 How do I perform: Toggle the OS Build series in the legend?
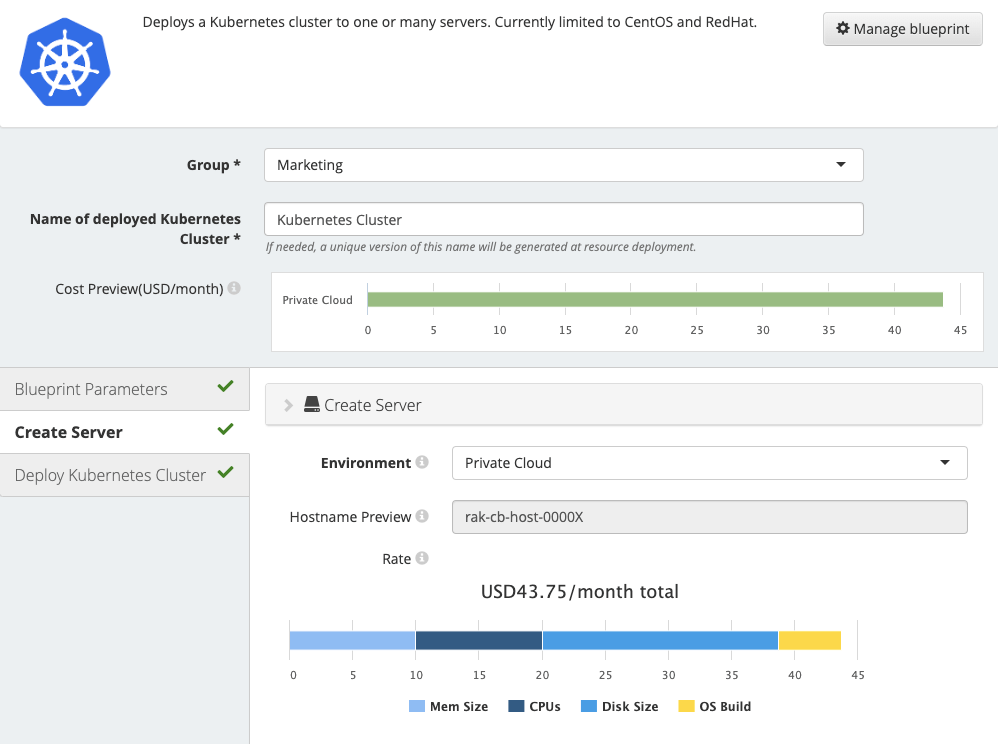[x=714, y=706]
